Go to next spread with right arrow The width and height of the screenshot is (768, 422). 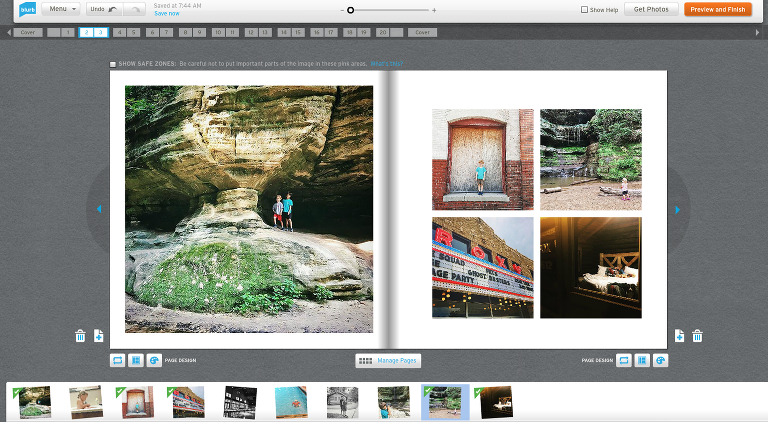pos(677,210)
